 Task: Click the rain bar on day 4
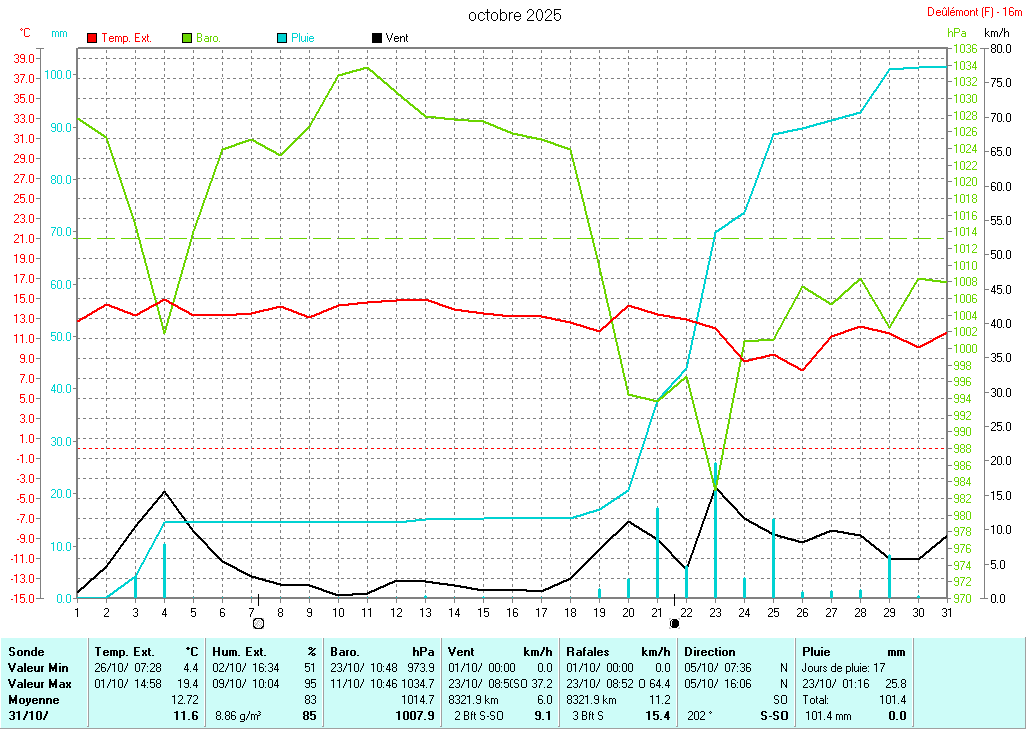(164, 570)
